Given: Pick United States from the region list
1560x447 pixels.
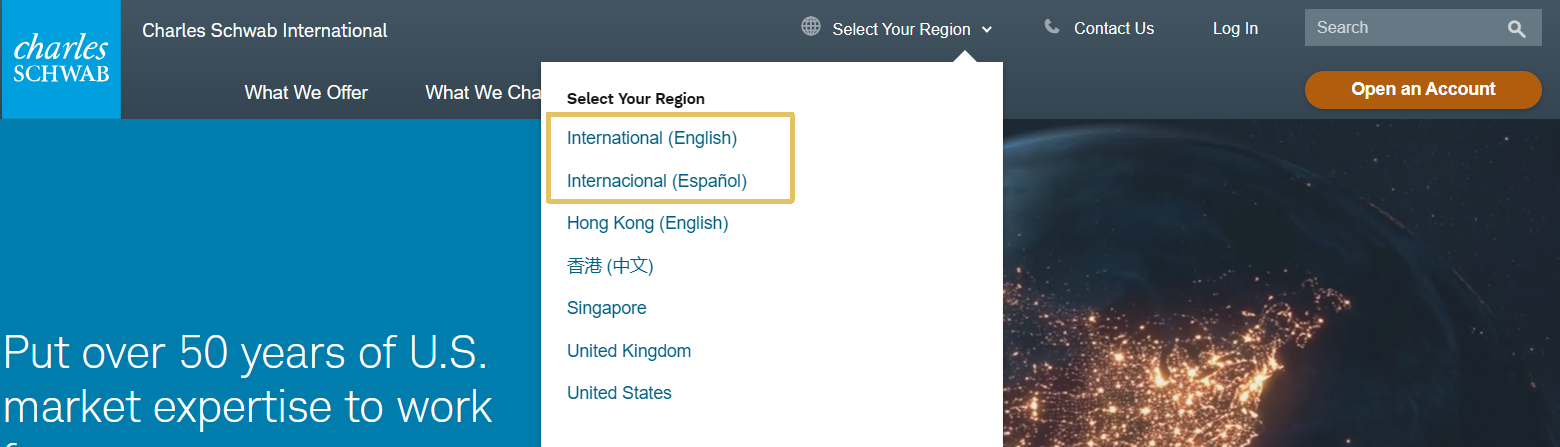Looking at the screenshot, I should pyautogui.click(x=619, y=393).
